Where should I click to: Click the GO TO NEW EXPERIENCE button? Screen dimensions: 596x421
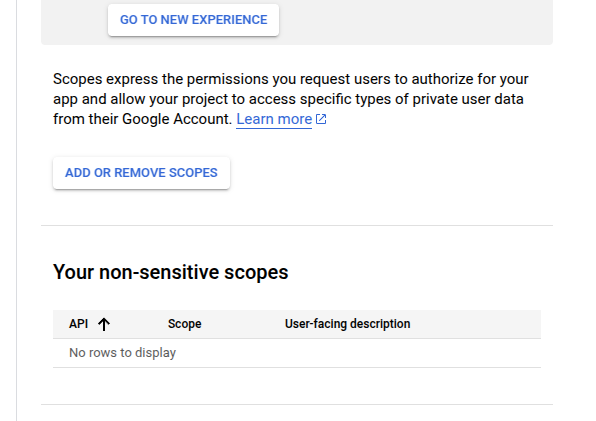point(193,20)
